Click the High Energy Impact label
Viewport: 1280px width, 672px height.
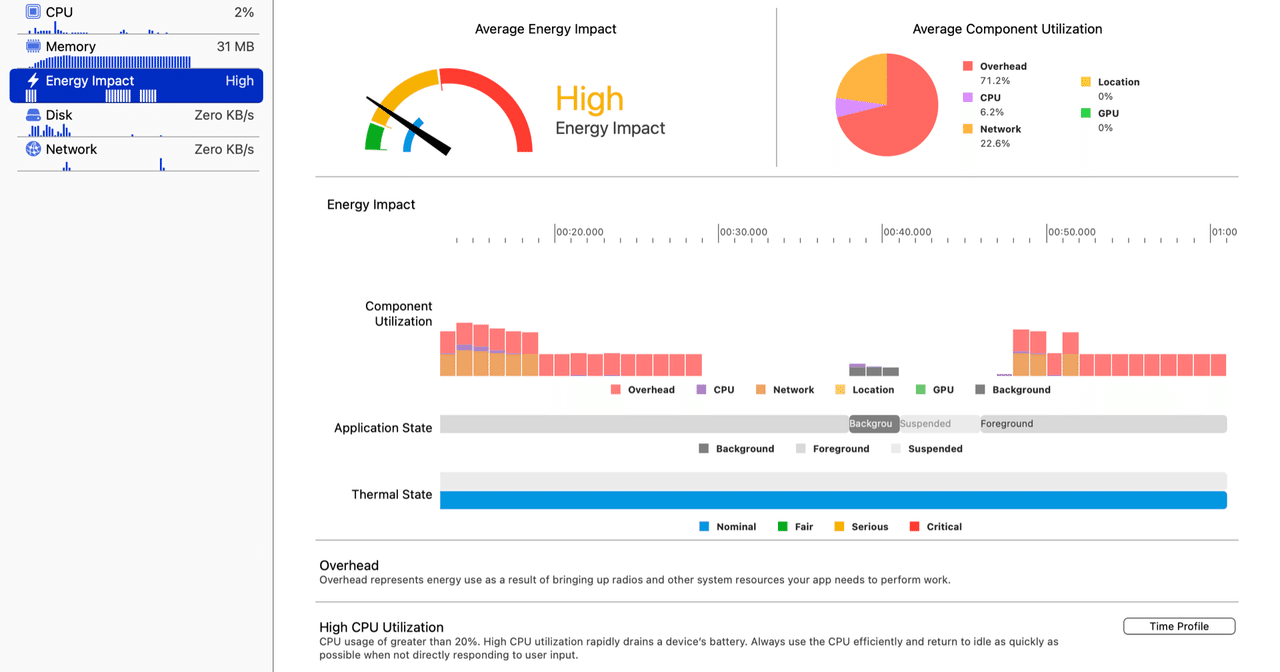(589, 98)
